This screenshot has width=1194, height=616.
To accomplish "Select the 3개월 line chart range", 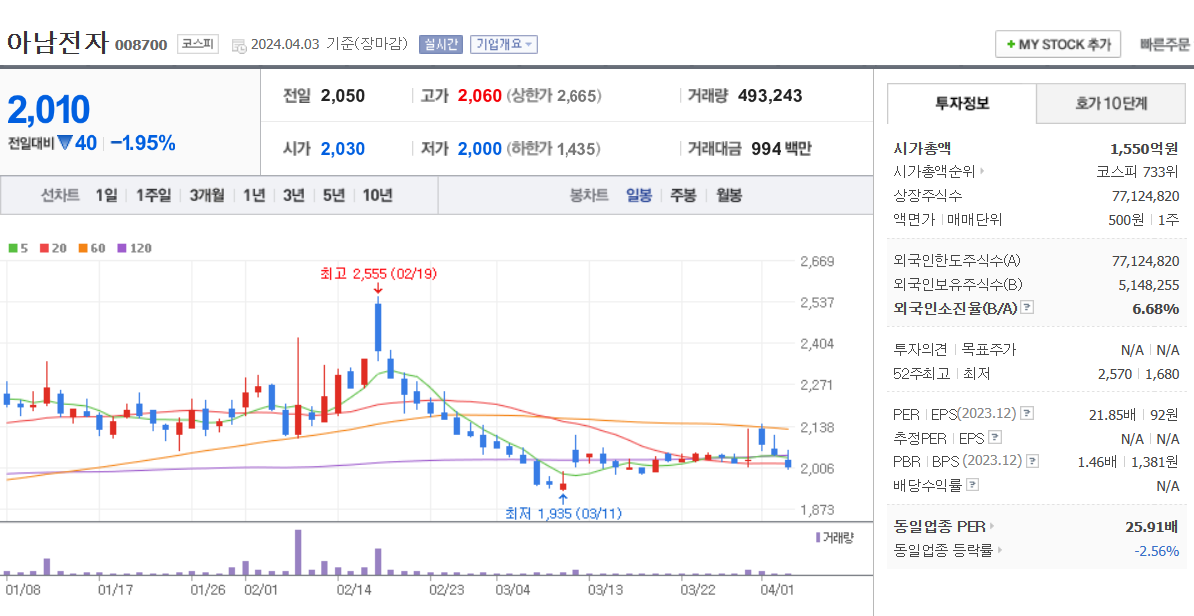I will [207, 196].
